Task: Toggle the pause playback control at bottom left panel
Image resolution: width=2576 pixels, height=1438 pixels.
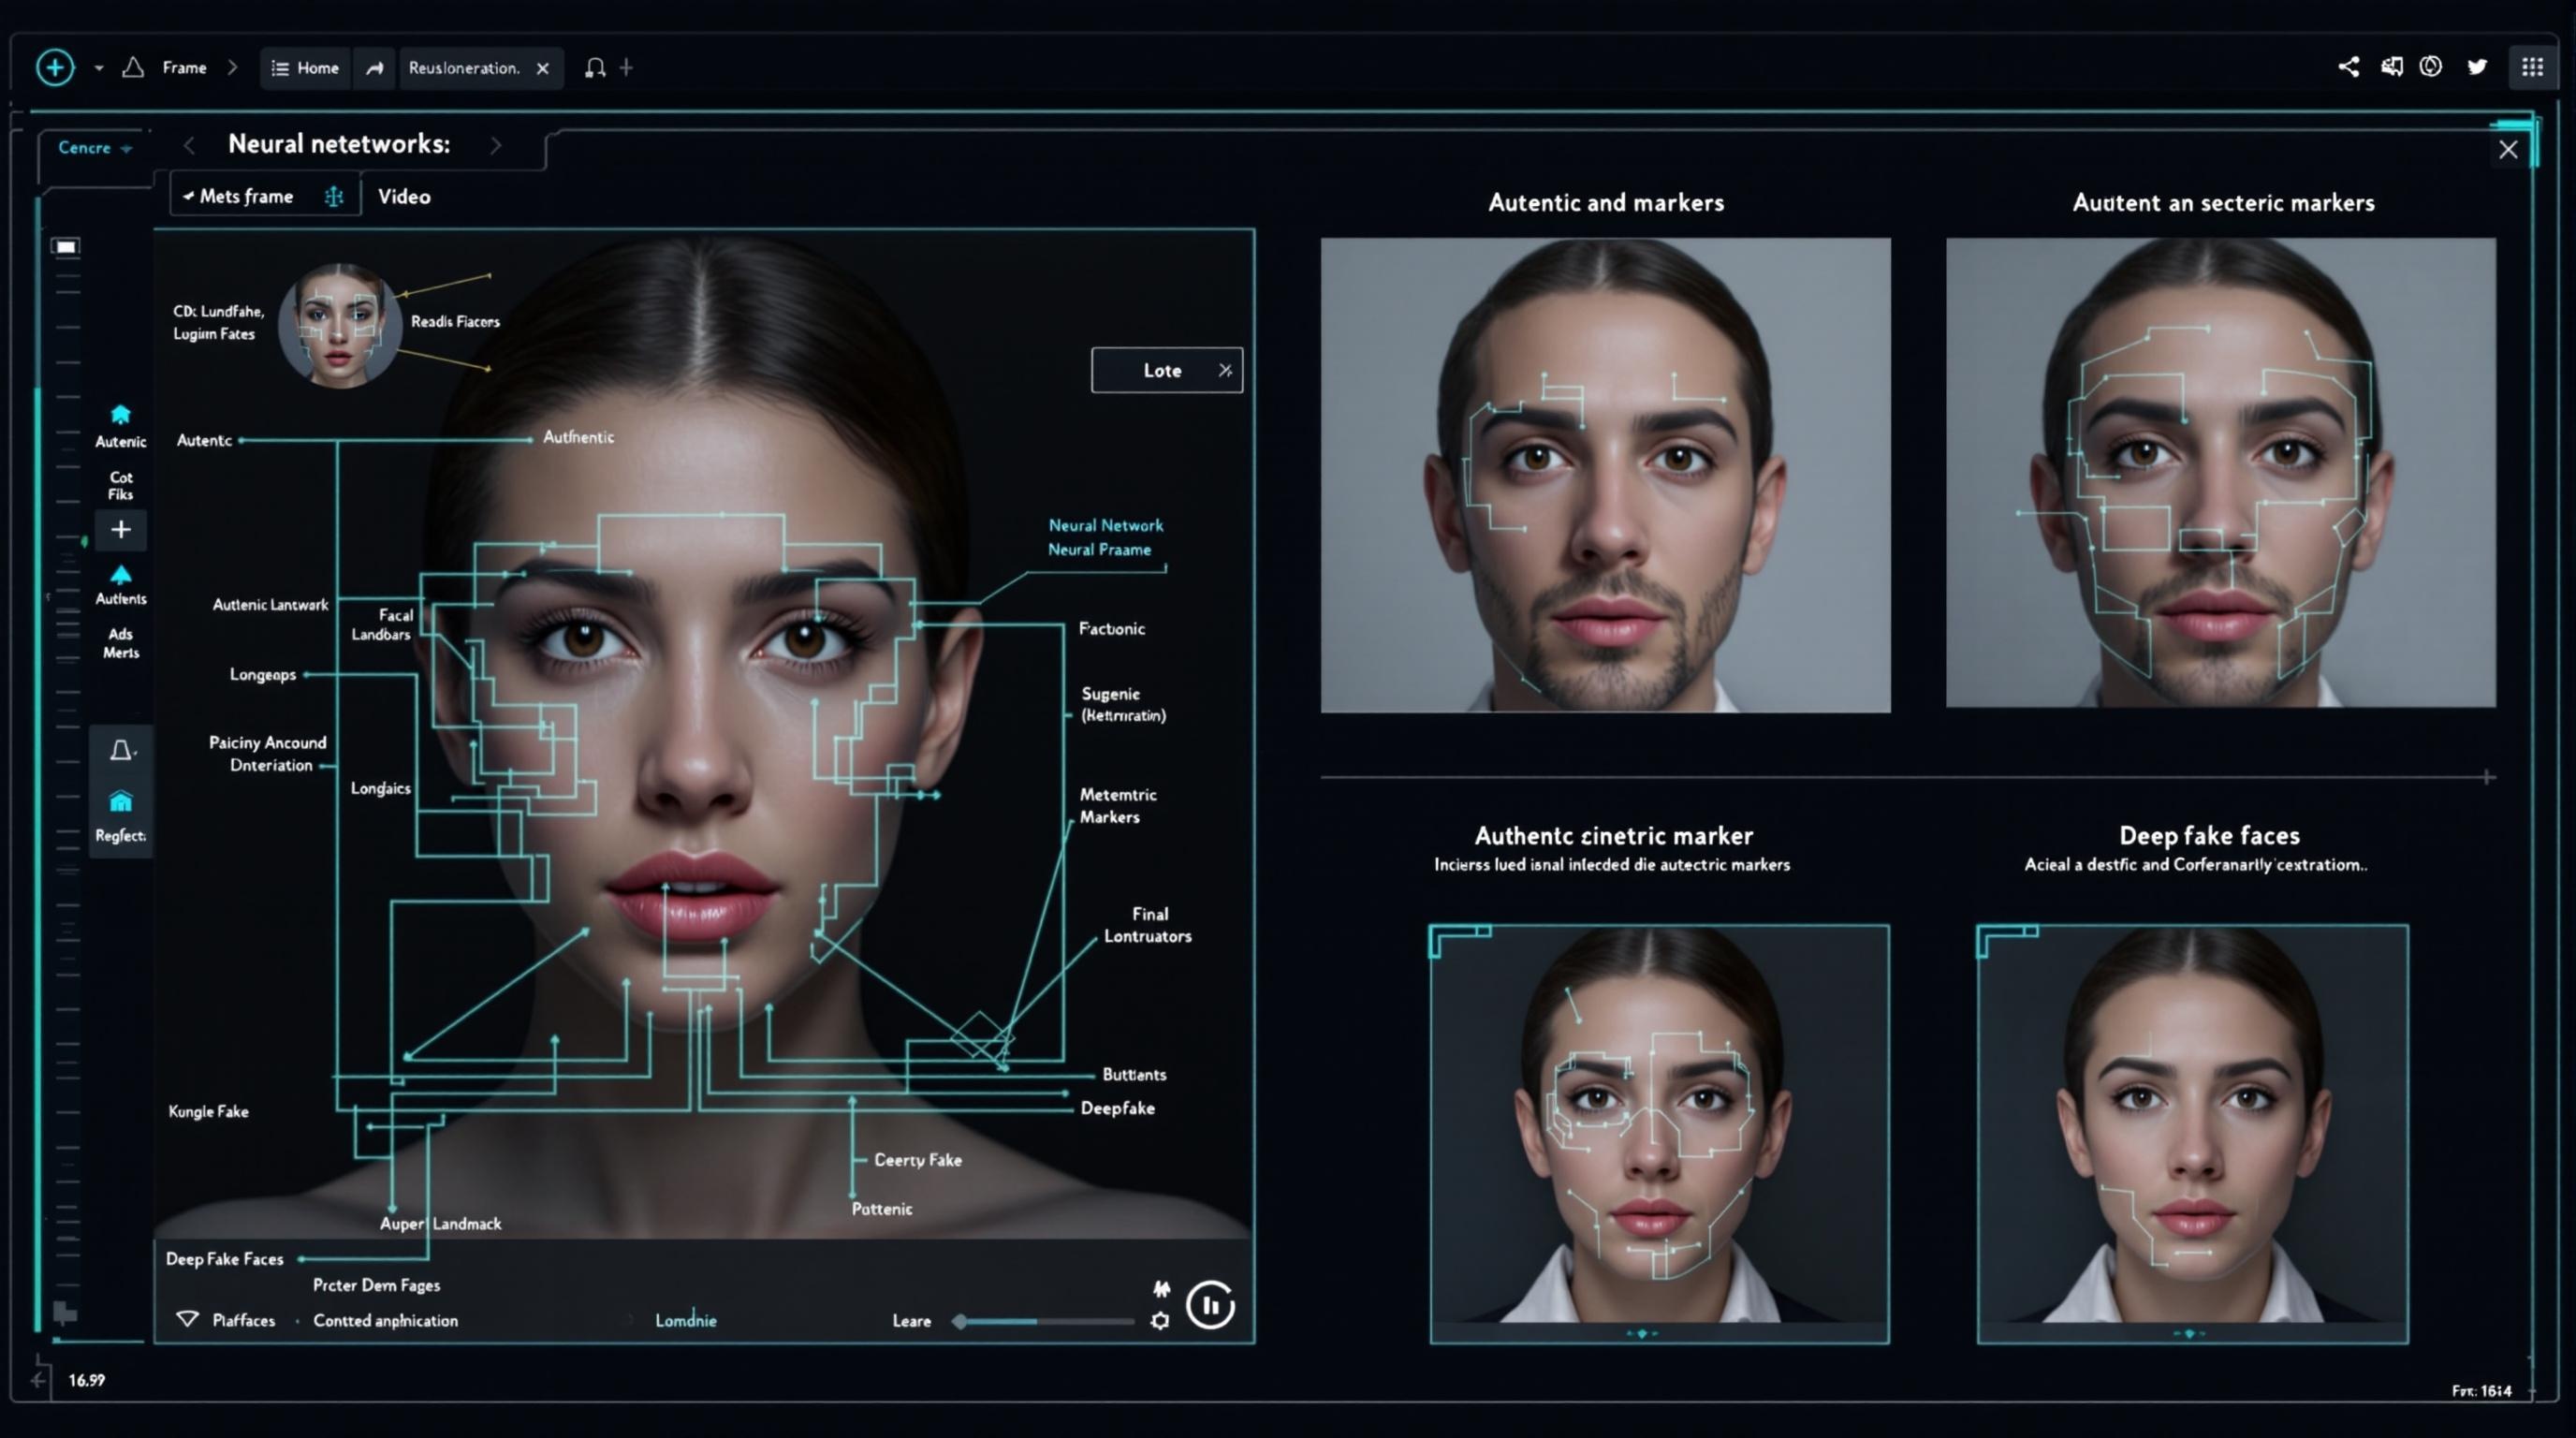Action: 1211,1305
